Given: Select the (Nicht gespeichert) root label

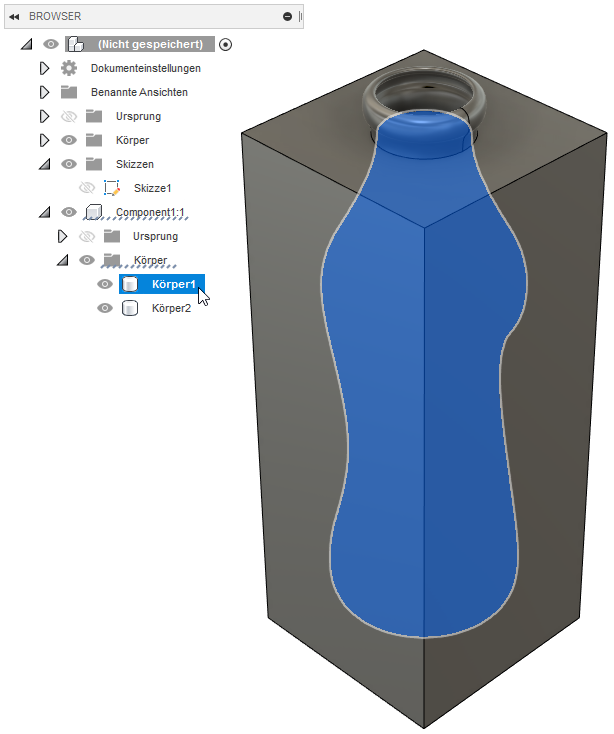Looking at the screenshot, I should tap(150, 44).
